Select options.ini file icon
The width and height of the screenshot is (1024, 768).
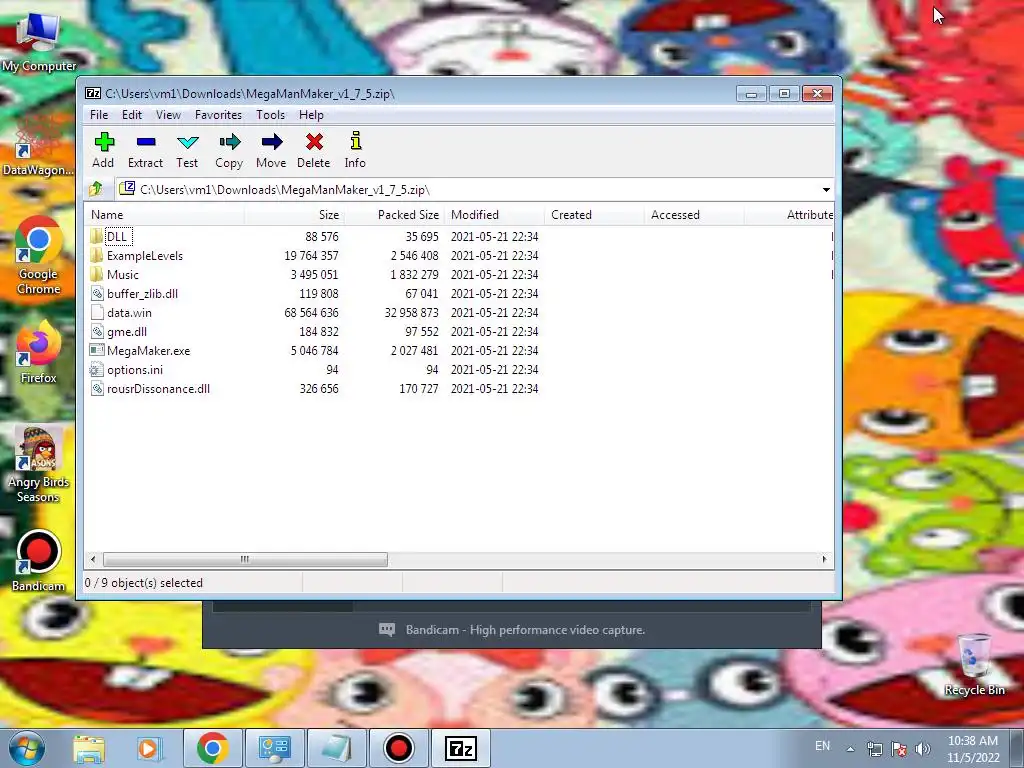pyautogui.click(x=97, y=370)
